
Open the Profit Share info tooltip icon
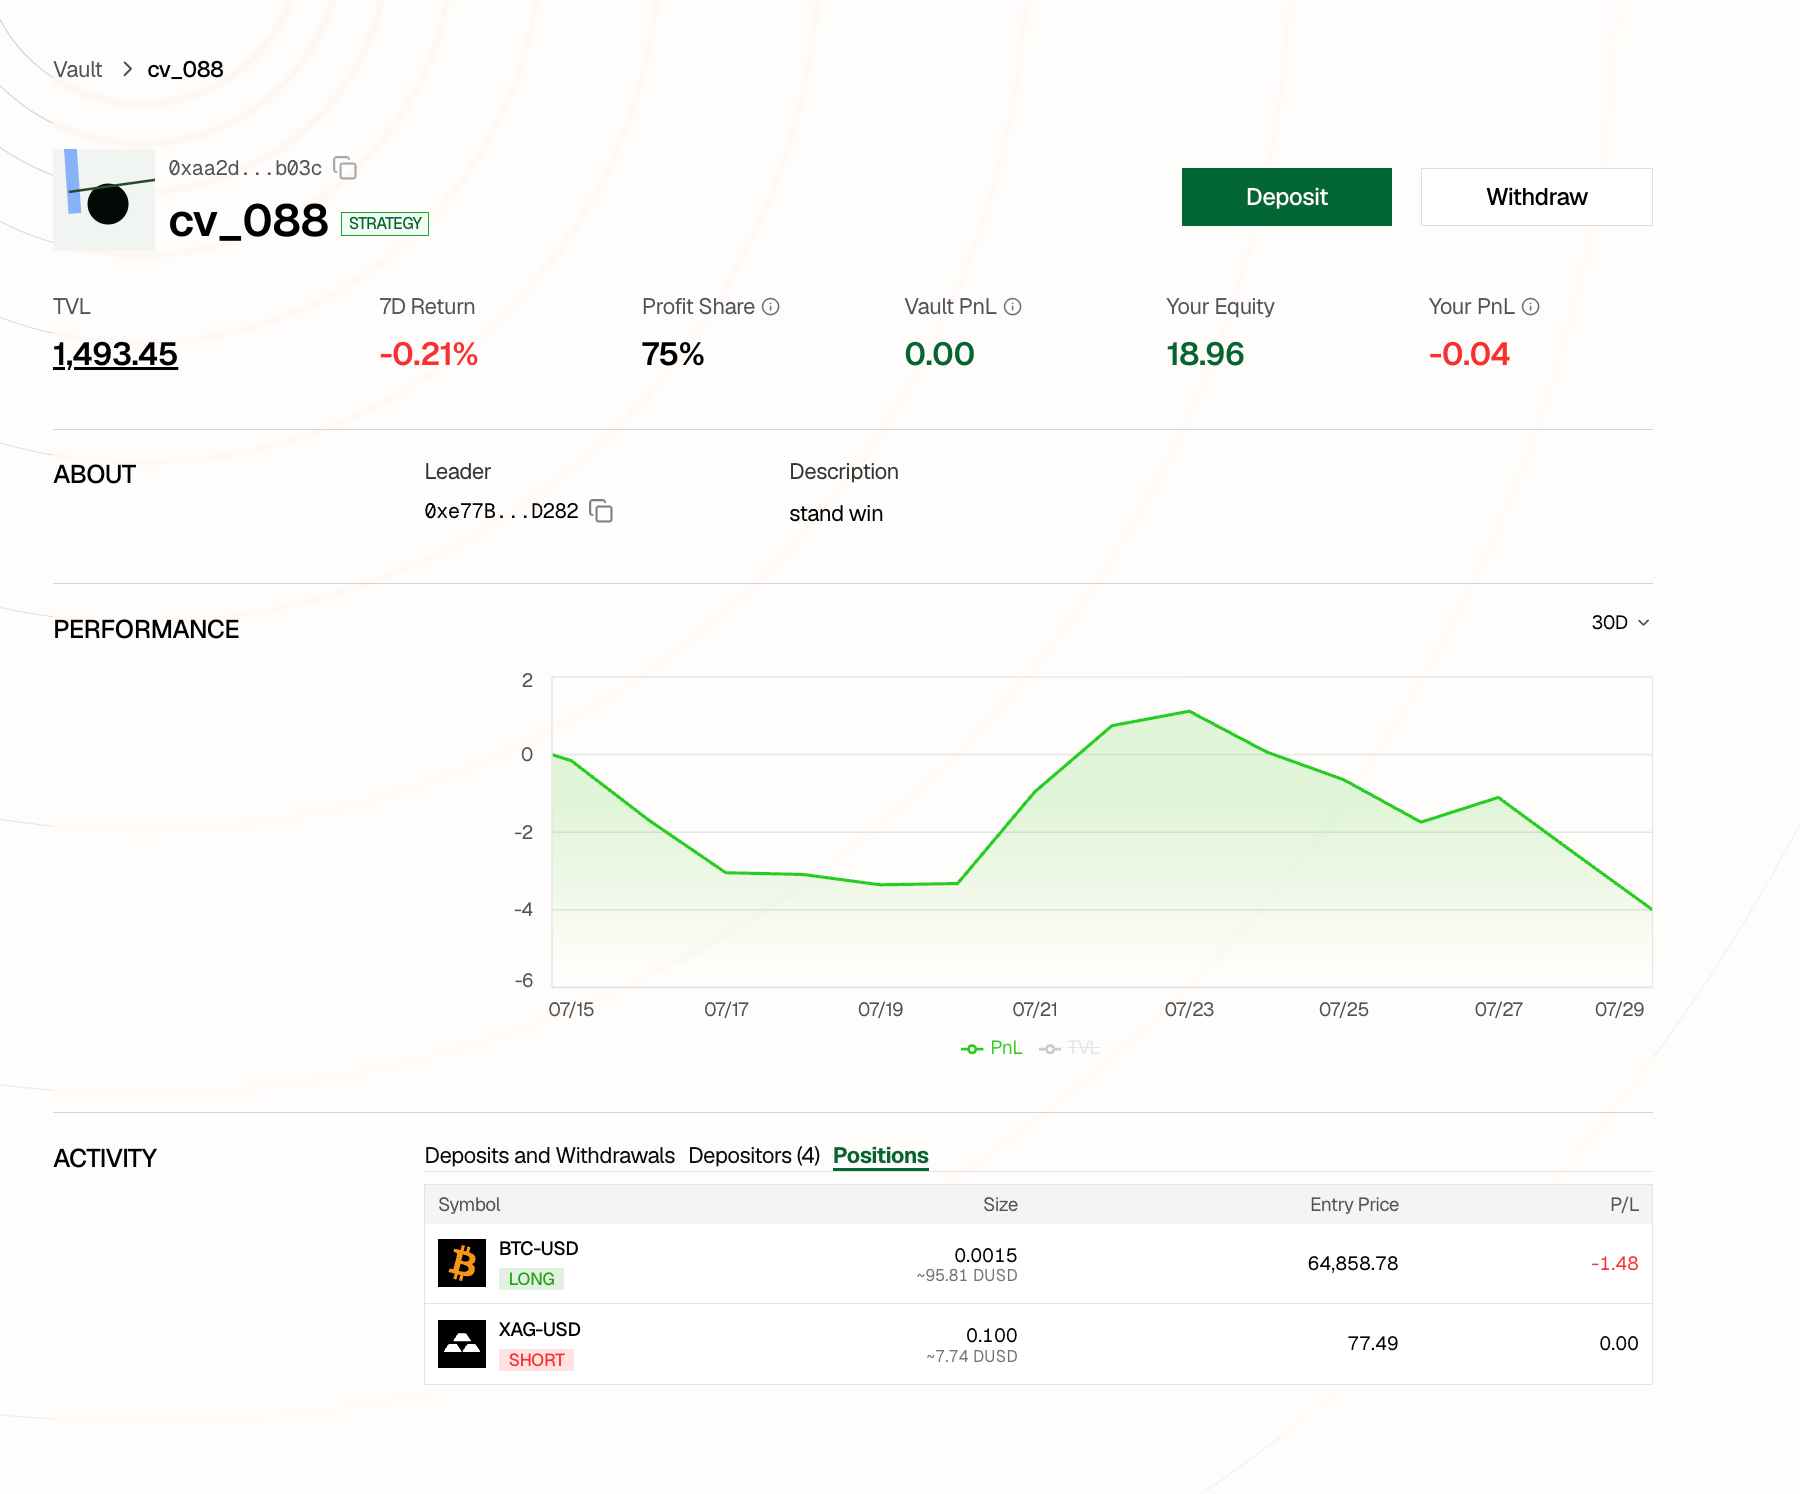tap(771, 307)
